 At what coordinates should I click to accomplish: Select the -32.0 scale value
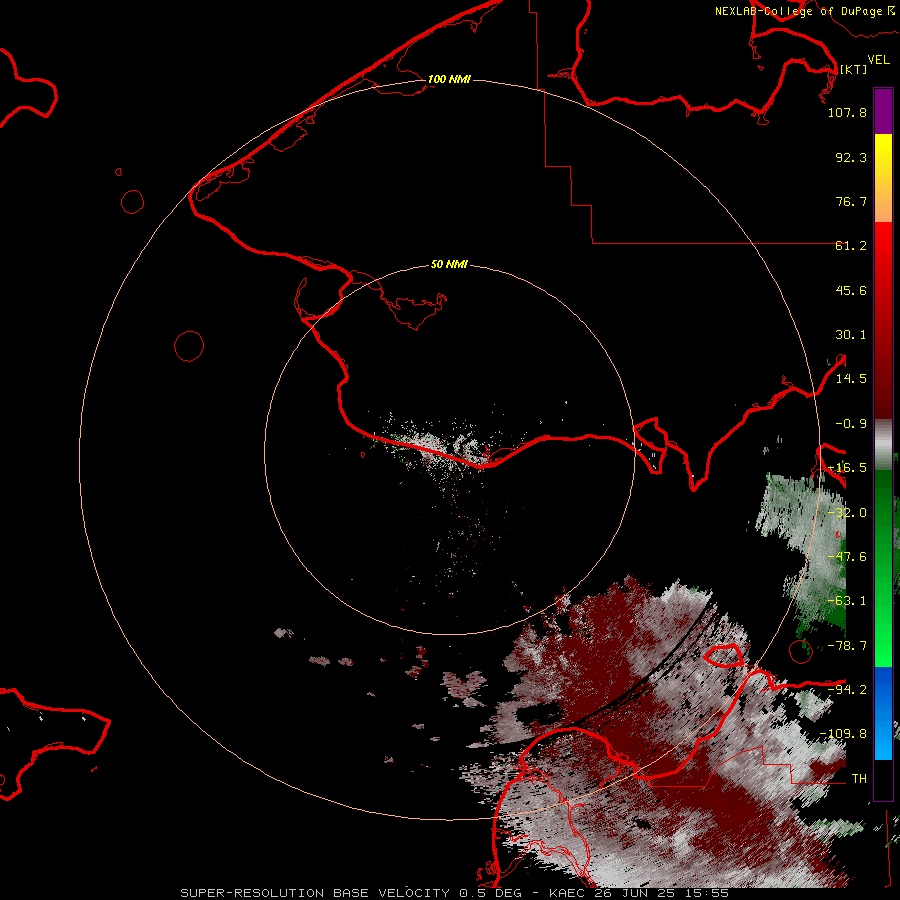coord(847,513)
